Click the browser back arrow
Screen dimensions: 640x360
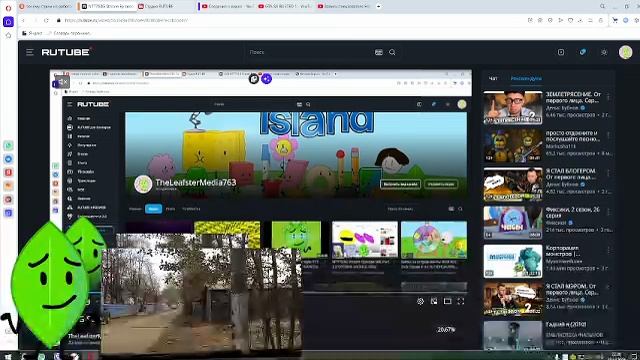tap(24, 20)
